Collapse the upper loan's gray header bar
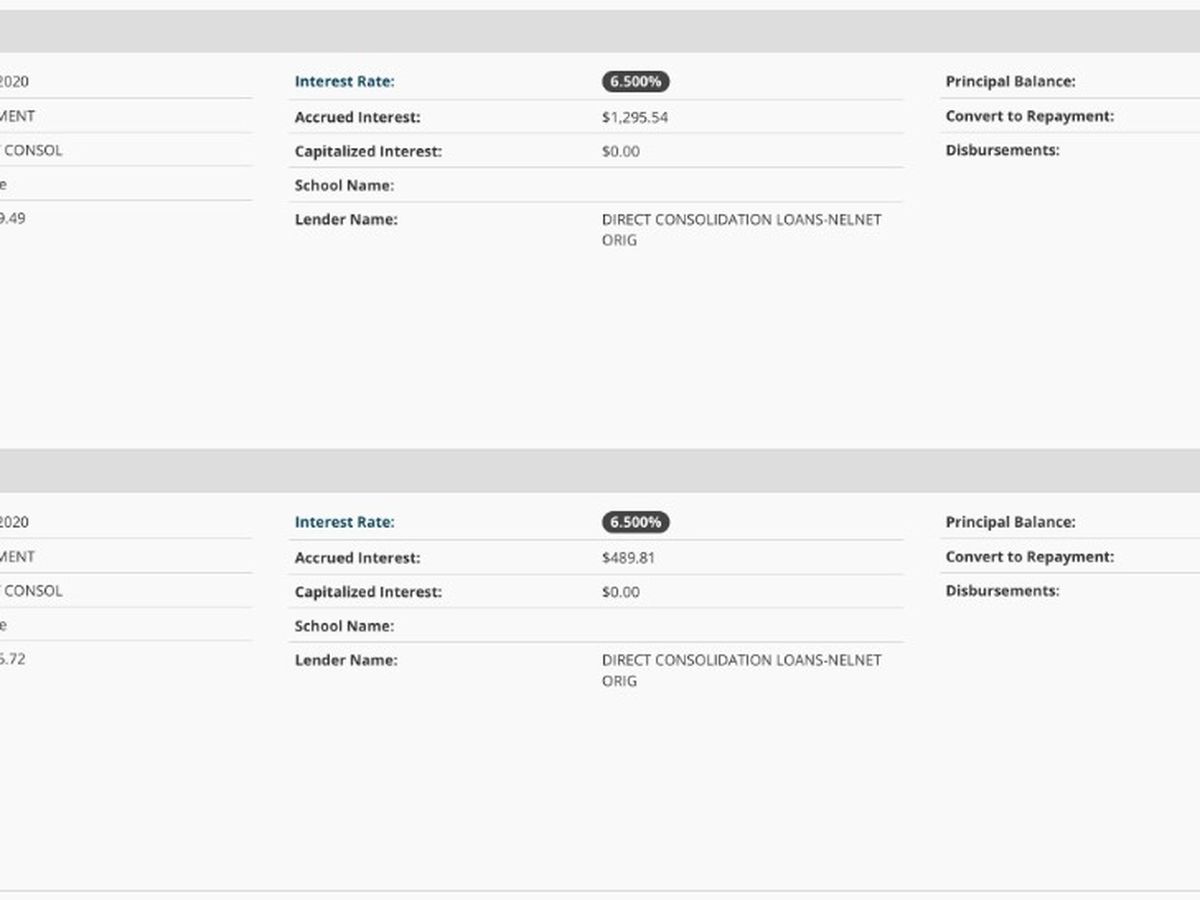Image resolution: width=1200 pixels, height=900 pixels. pyautogui.click(x=600, y=31)
